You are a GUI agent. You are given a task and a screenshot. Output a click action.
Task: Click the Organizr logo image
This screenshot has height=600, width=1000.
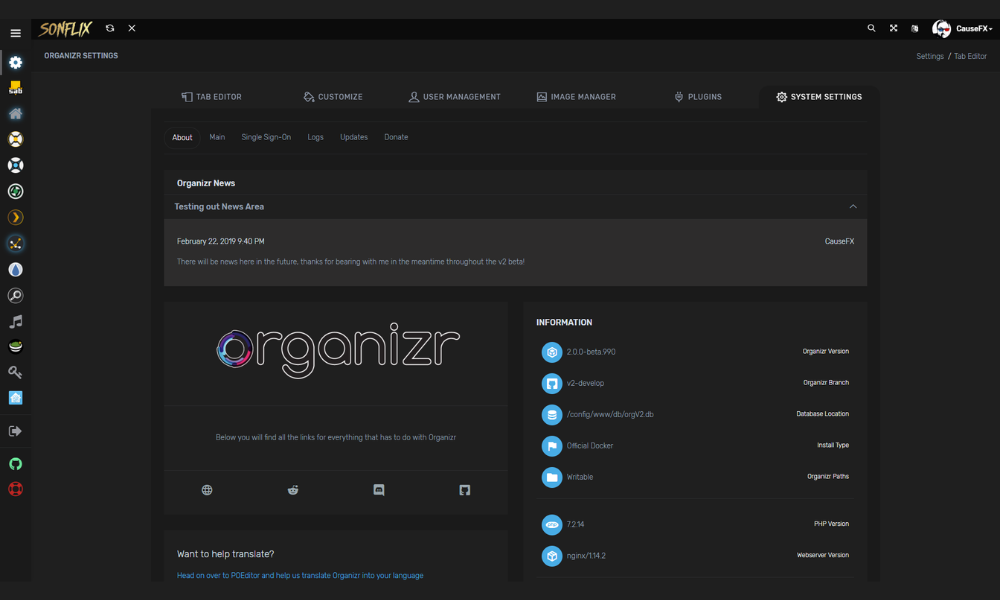(x=338, y=350)
